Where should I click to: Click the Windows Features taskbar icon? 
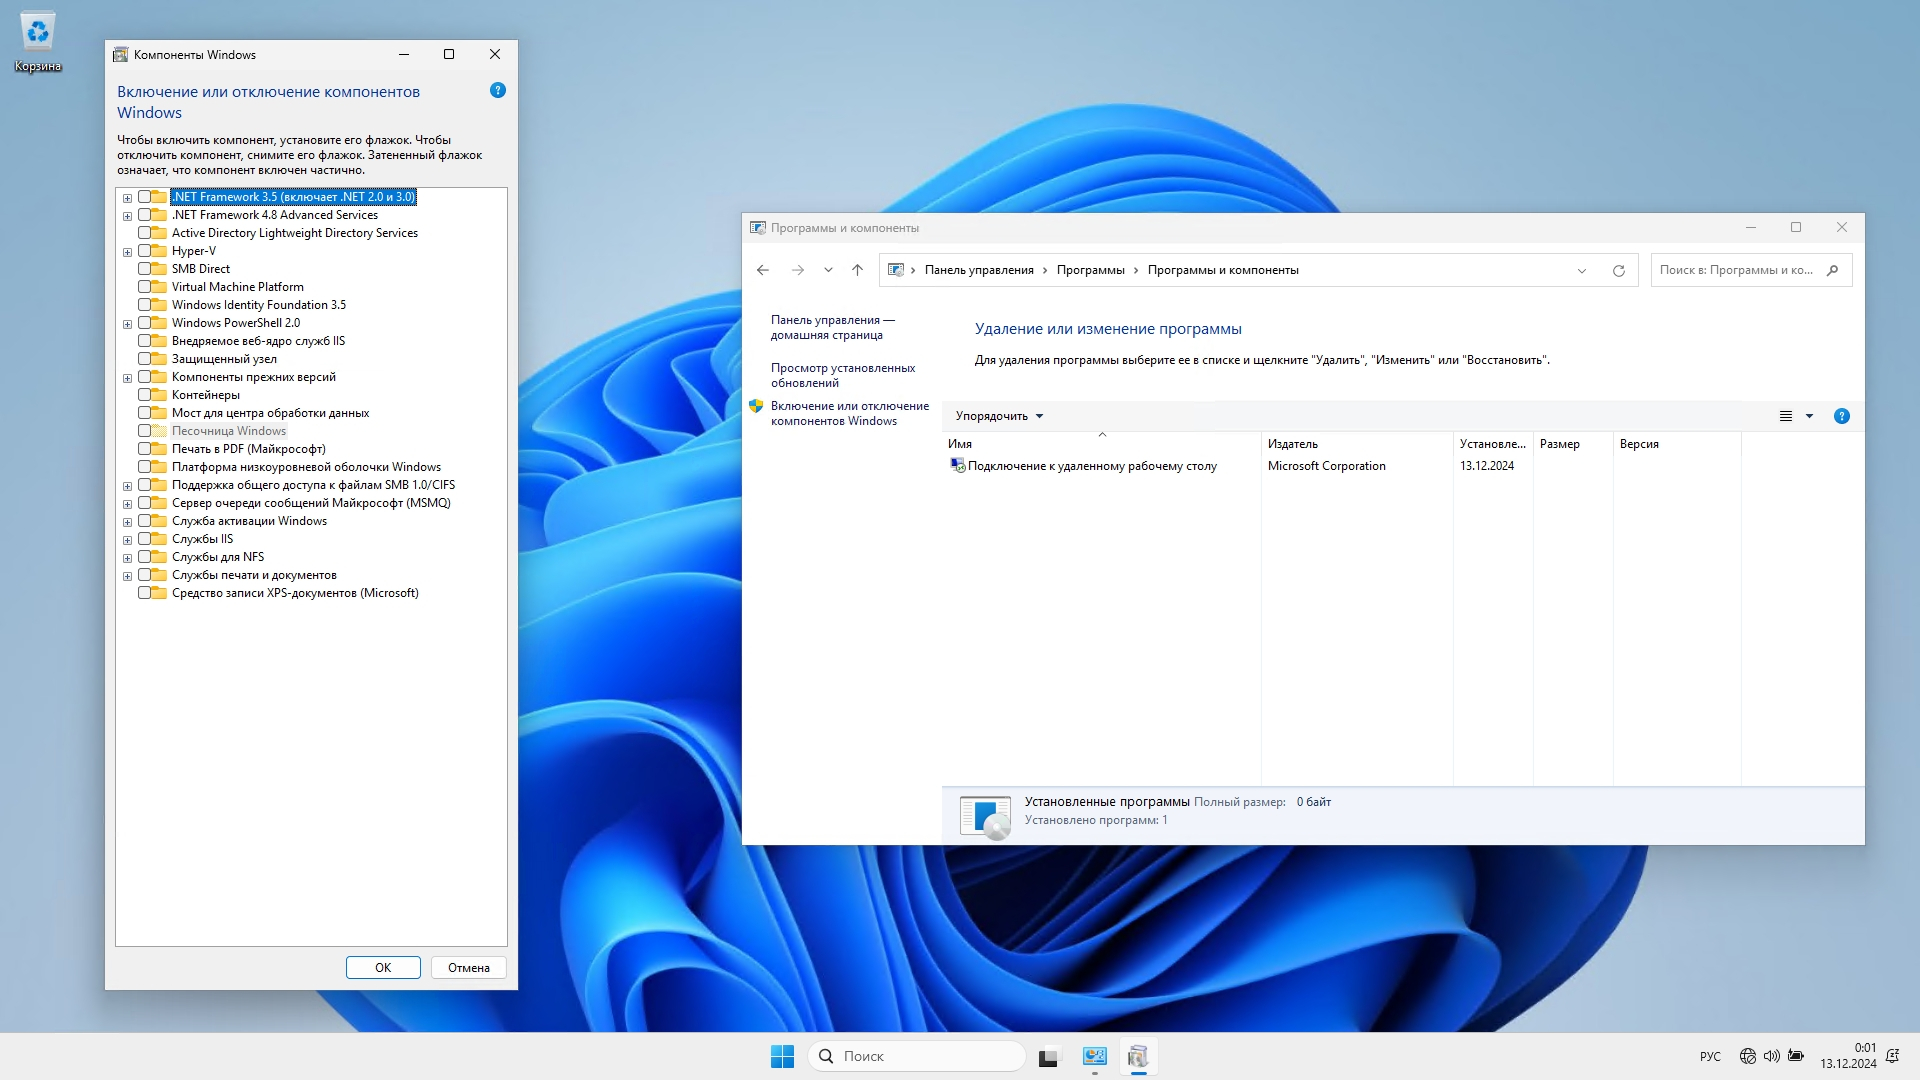tap(1138, 1056)
